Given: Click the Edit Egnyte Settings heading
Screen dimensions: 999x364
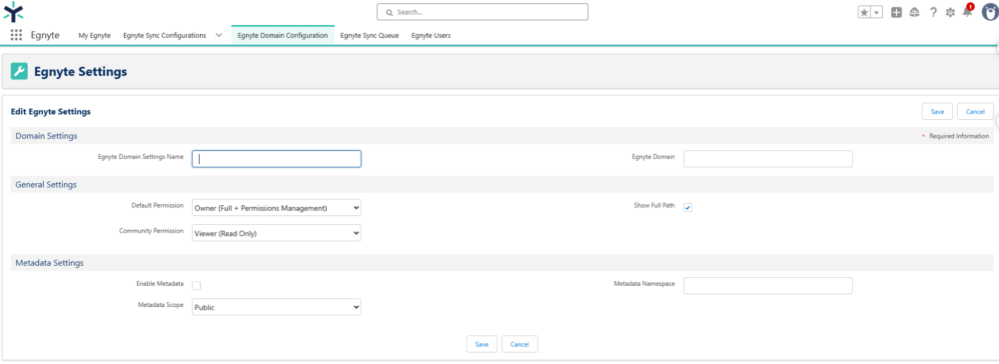Looking at the screenshot, I should (51, 112).
